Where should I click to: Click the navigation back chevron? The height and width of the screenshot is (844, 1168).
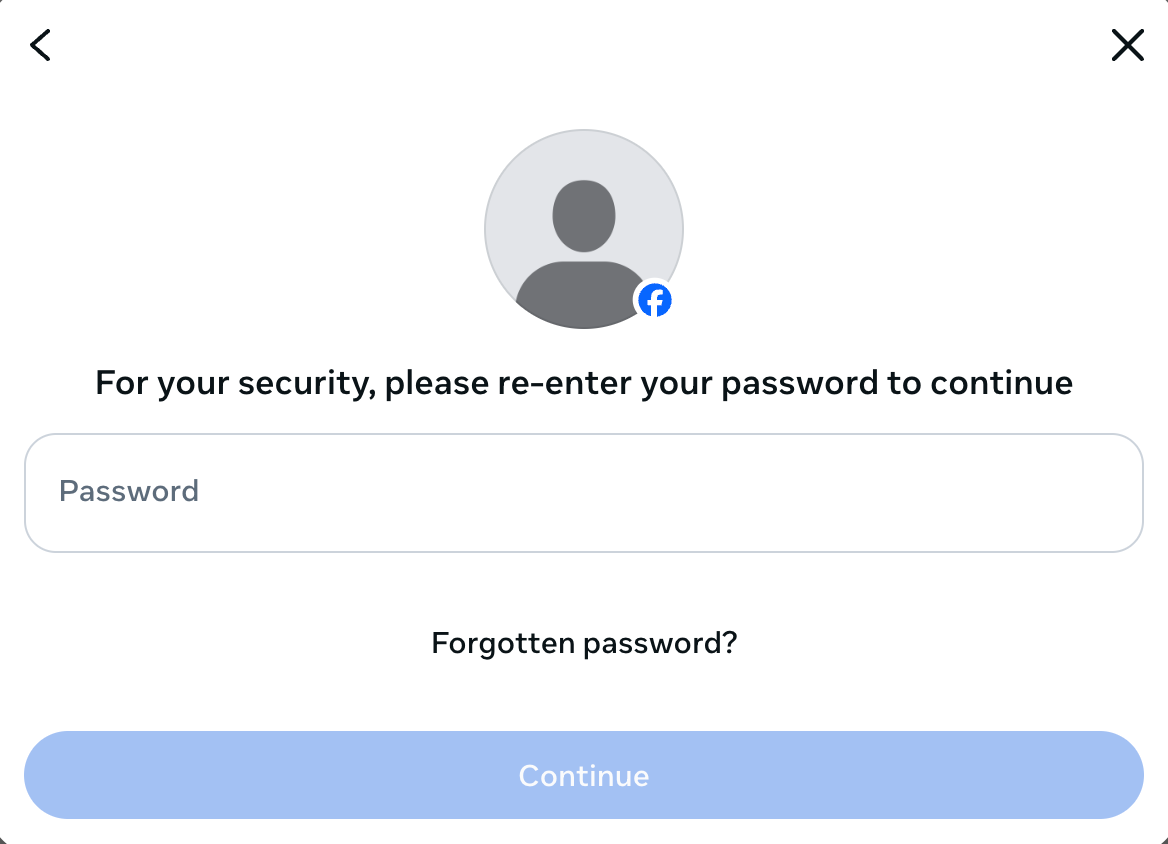pyautogui.click(x=40, y=45)
